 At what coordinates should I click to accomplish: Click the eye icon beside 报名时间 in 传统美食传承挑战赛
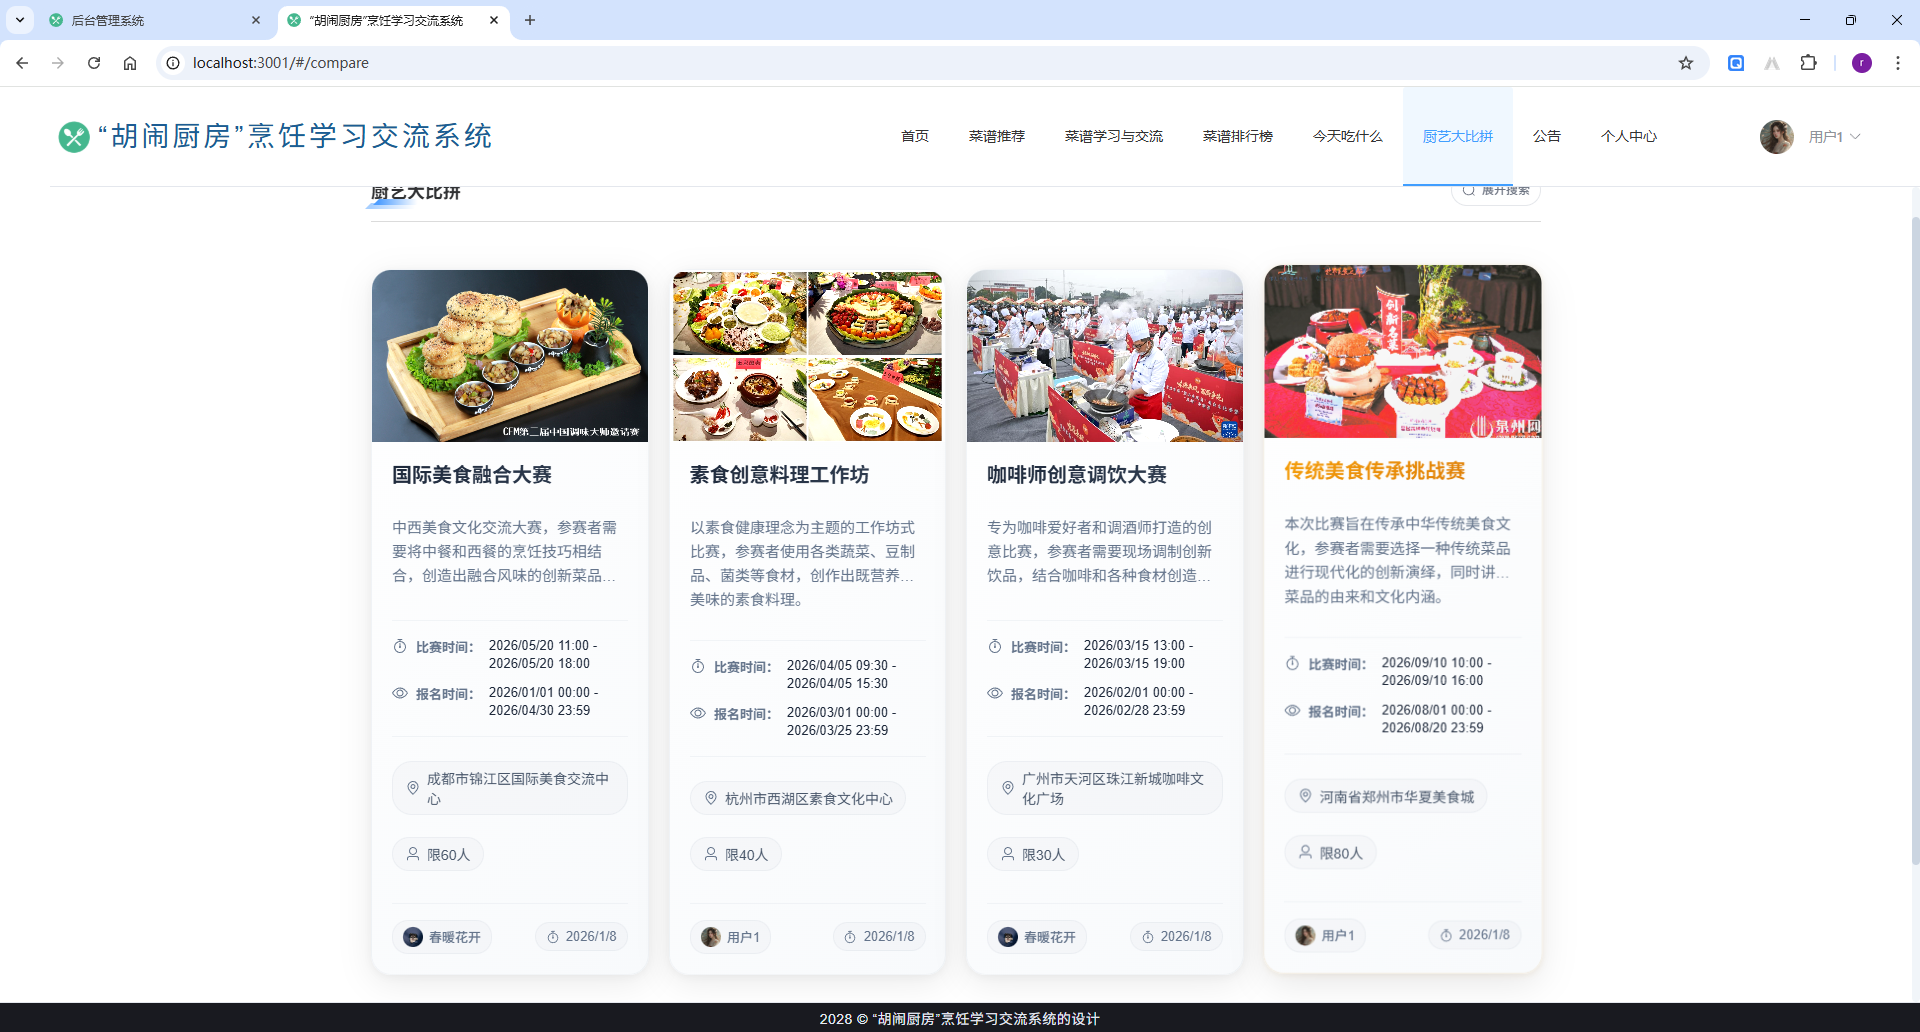coord(1292,711)
